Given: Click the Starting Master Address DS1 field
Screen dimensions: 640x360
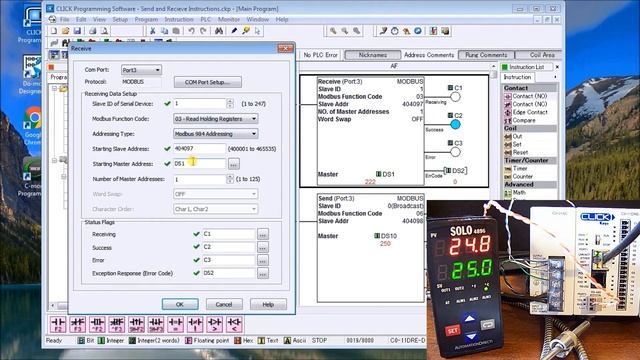Looking at the screenshot, I should 199,164.
